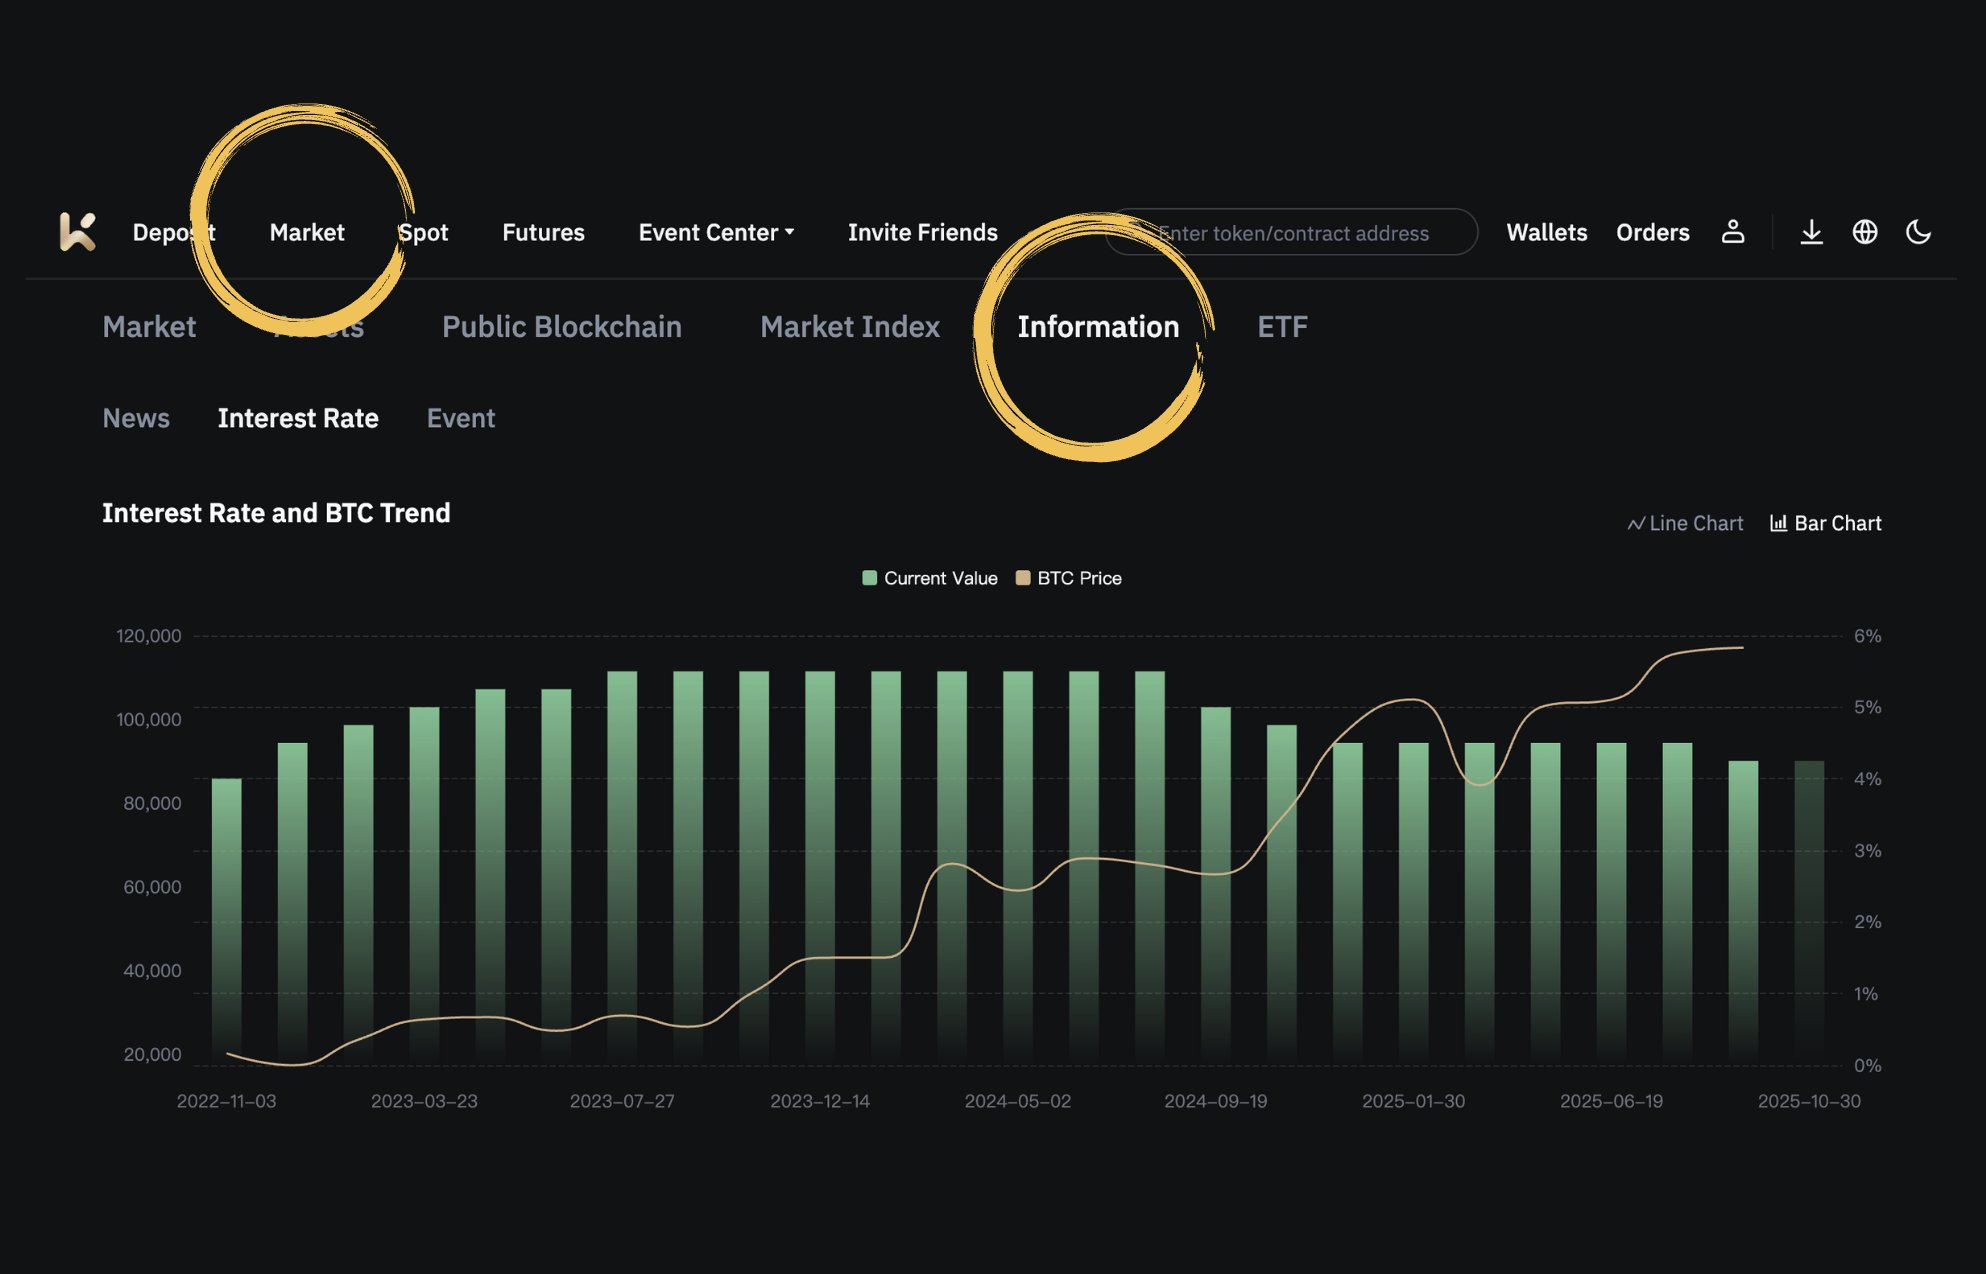Open the user profile icon
The width and height of the screenshot is (1986, 1274).
(x=1733, y=232)
